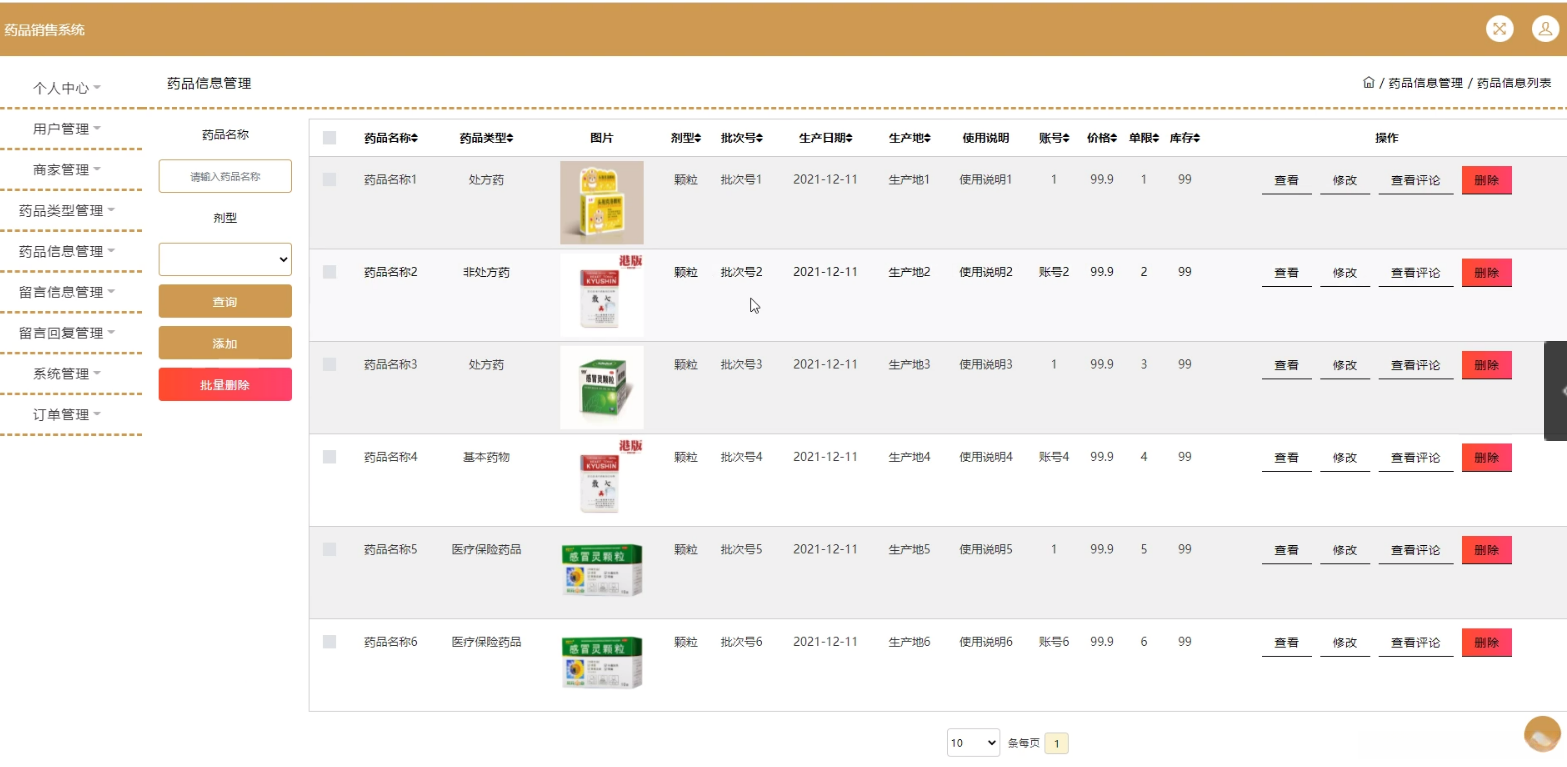Image resolution: width=1567 pixels, height=767 pixels.
Task: Sort by 库存 column arrows
Action: point(1196,138)
